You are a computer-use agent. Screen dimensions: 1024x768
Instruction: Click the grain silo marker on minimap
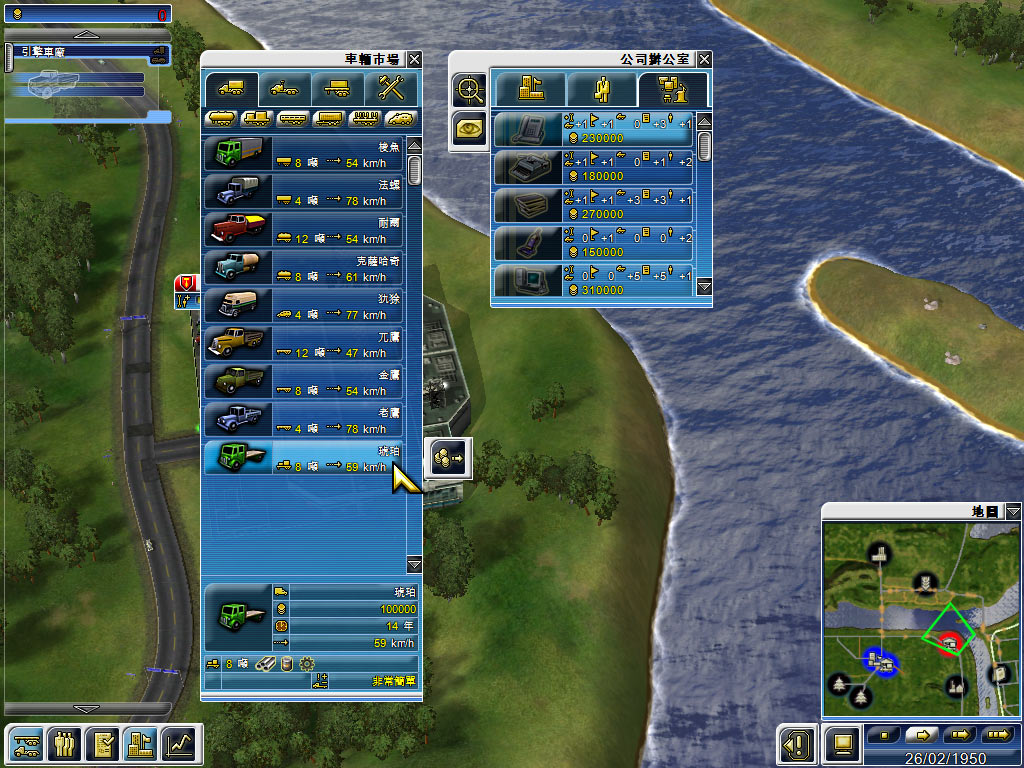pyautogui.click(x=925, y=581)
